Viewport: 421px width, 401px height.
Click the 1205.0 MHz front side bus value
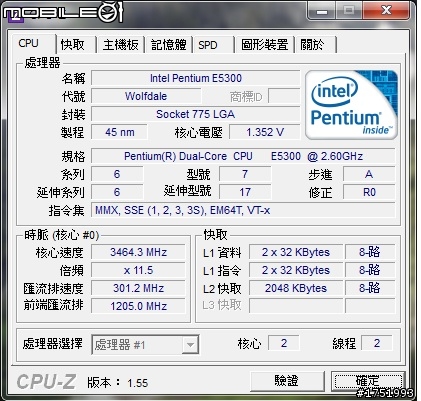point(138,306)
